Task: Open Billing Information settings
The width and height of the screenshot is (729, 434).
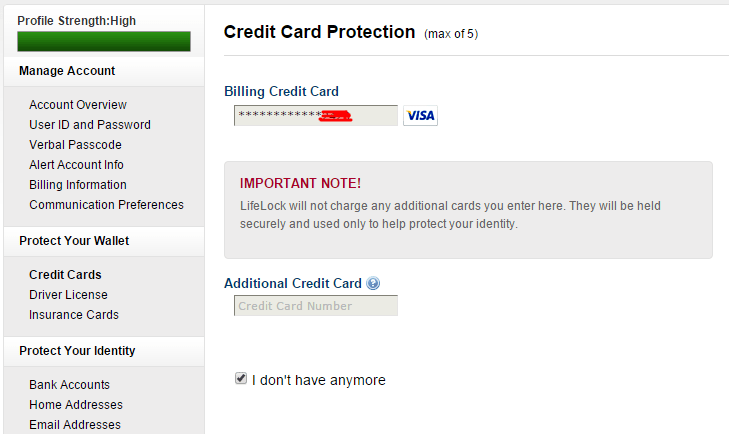Action: pyautogui.click(x=78, y=185)
